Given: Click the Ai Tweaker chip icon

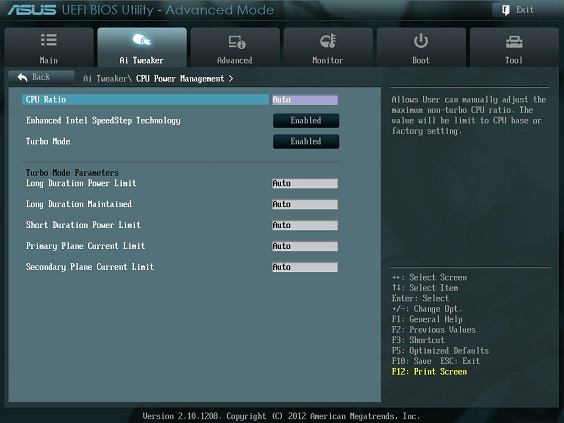Looking at the screenshot, I should point(141,40).
